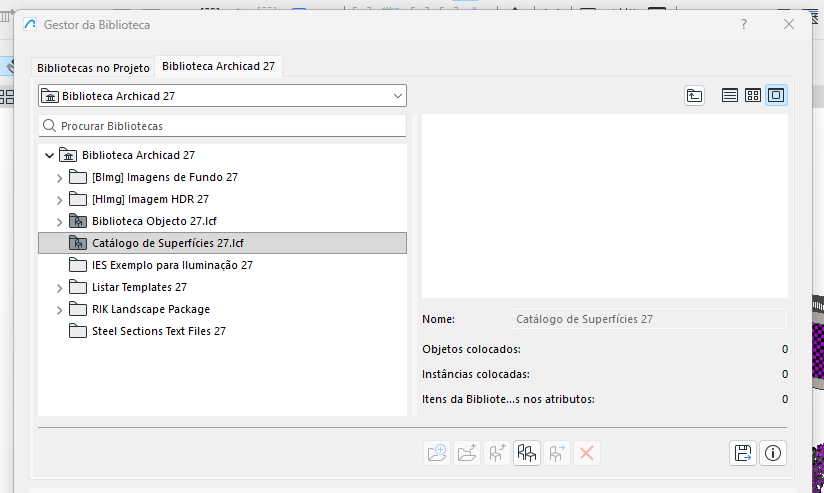
Task: Switch to Bibliotecas no Projeto tab
Action: click(93, 68)
